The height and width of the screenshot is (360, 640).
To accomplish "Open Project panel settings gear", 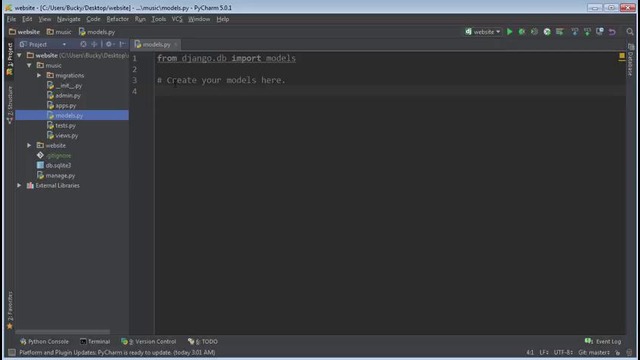I will (x=109, y=44).
